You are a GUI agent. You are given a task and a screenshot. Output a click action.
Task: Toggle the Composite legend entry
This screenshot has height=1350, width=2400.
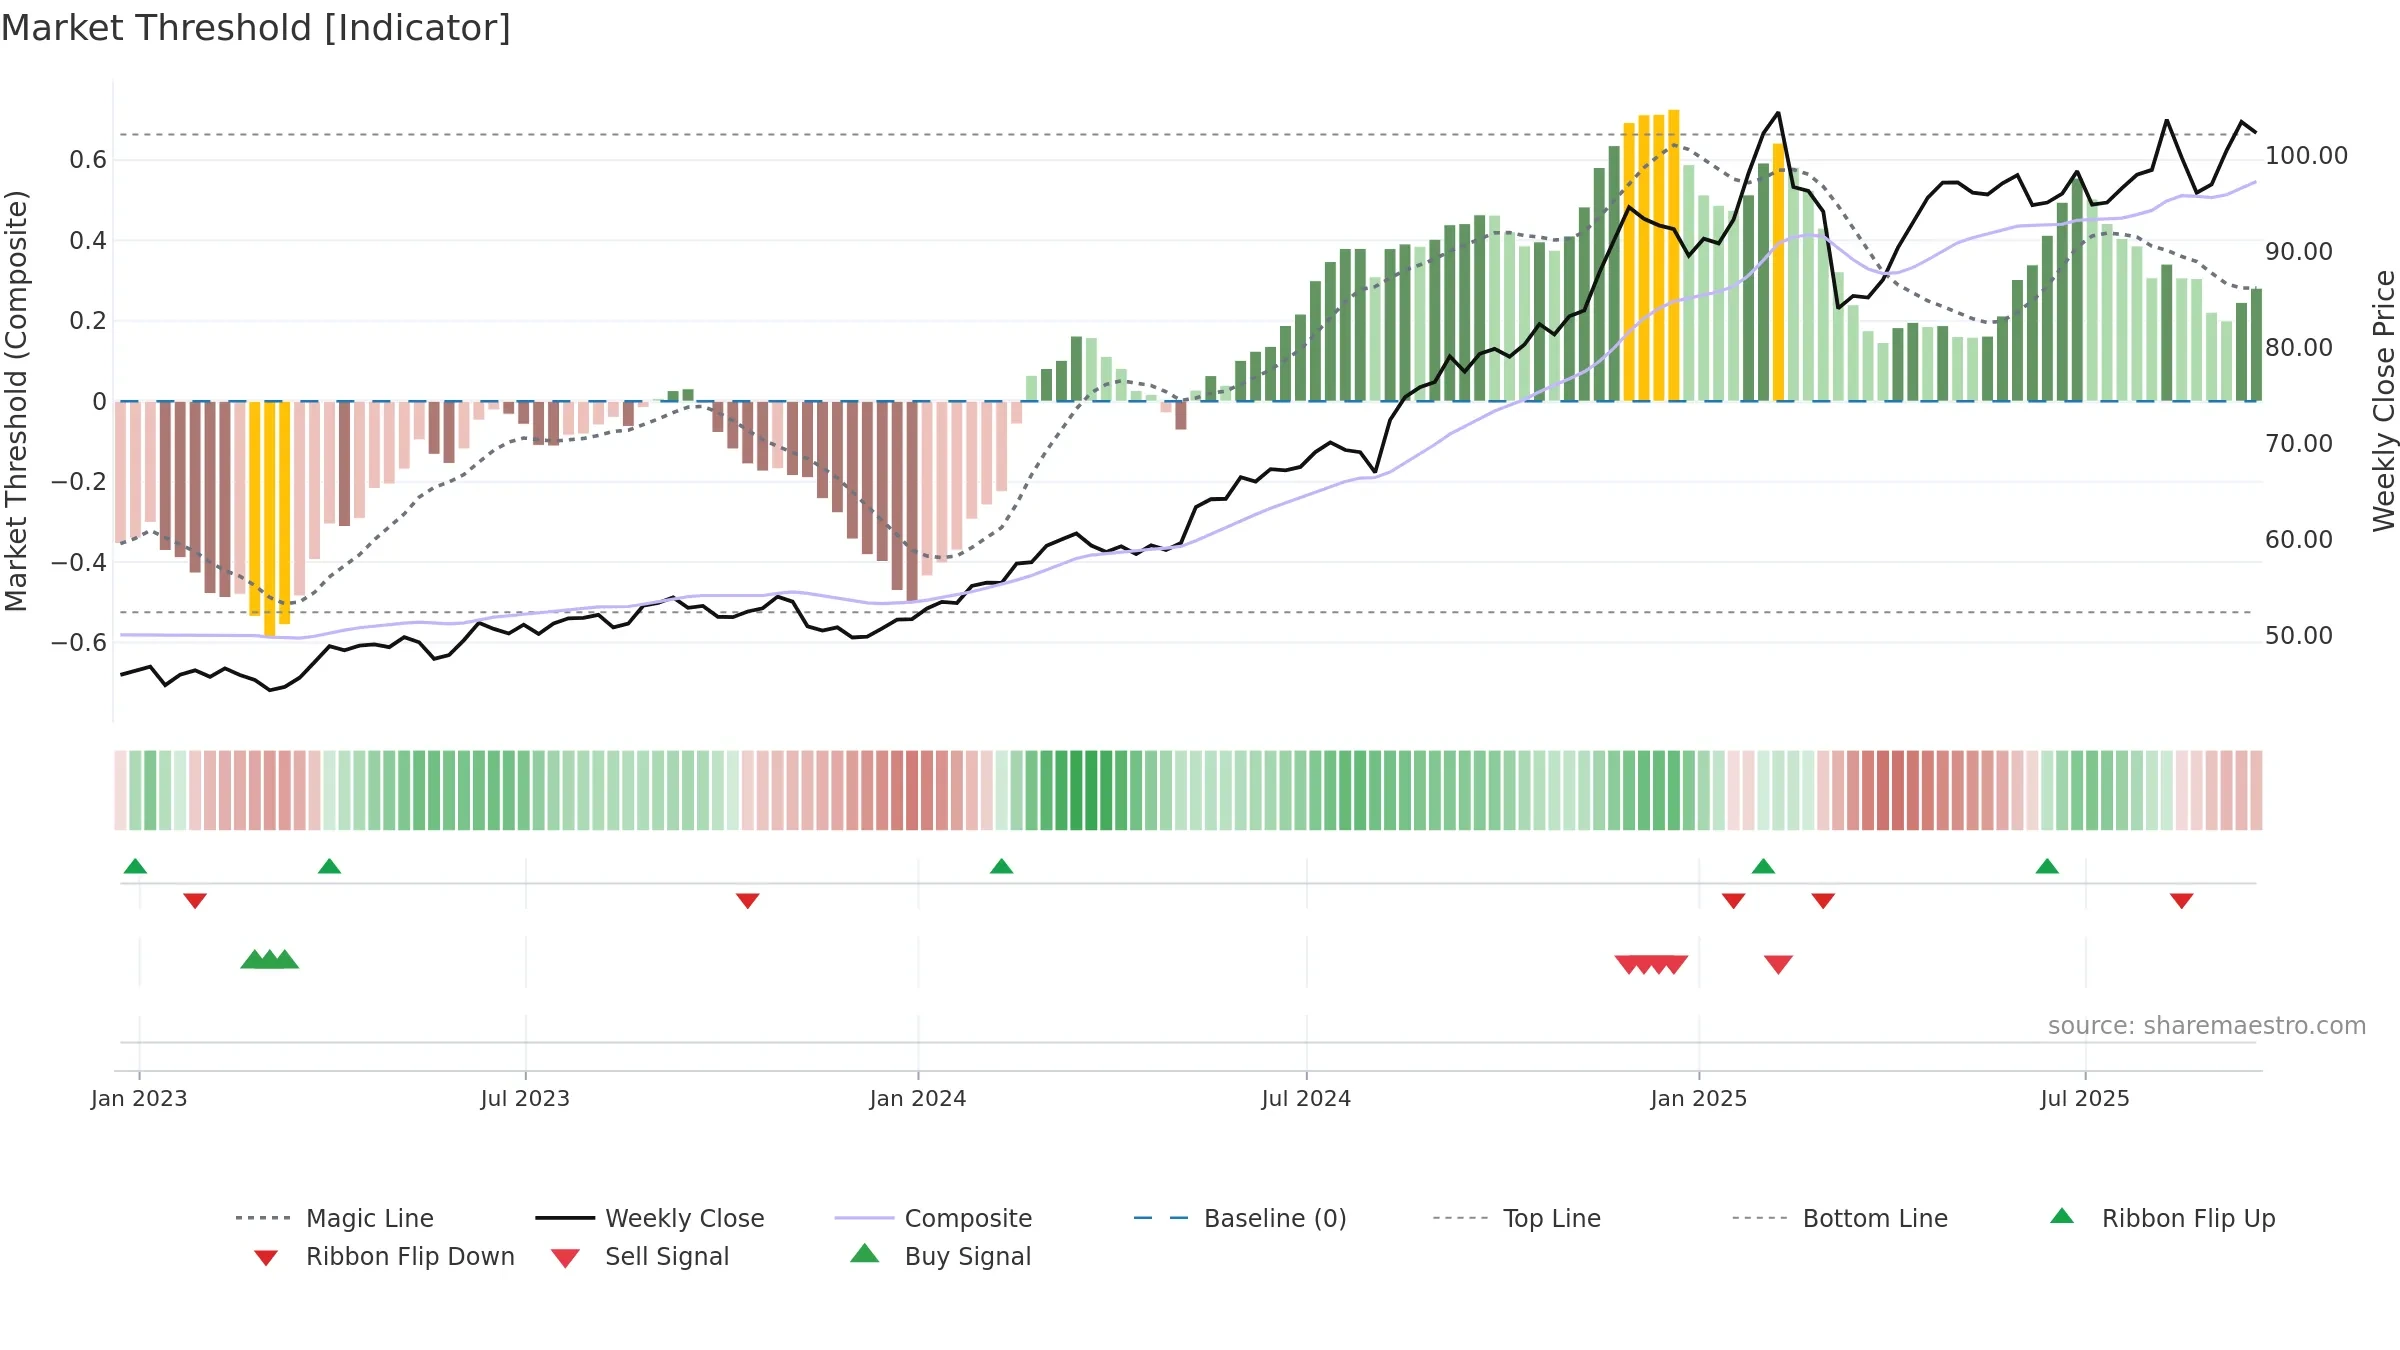933,1218
